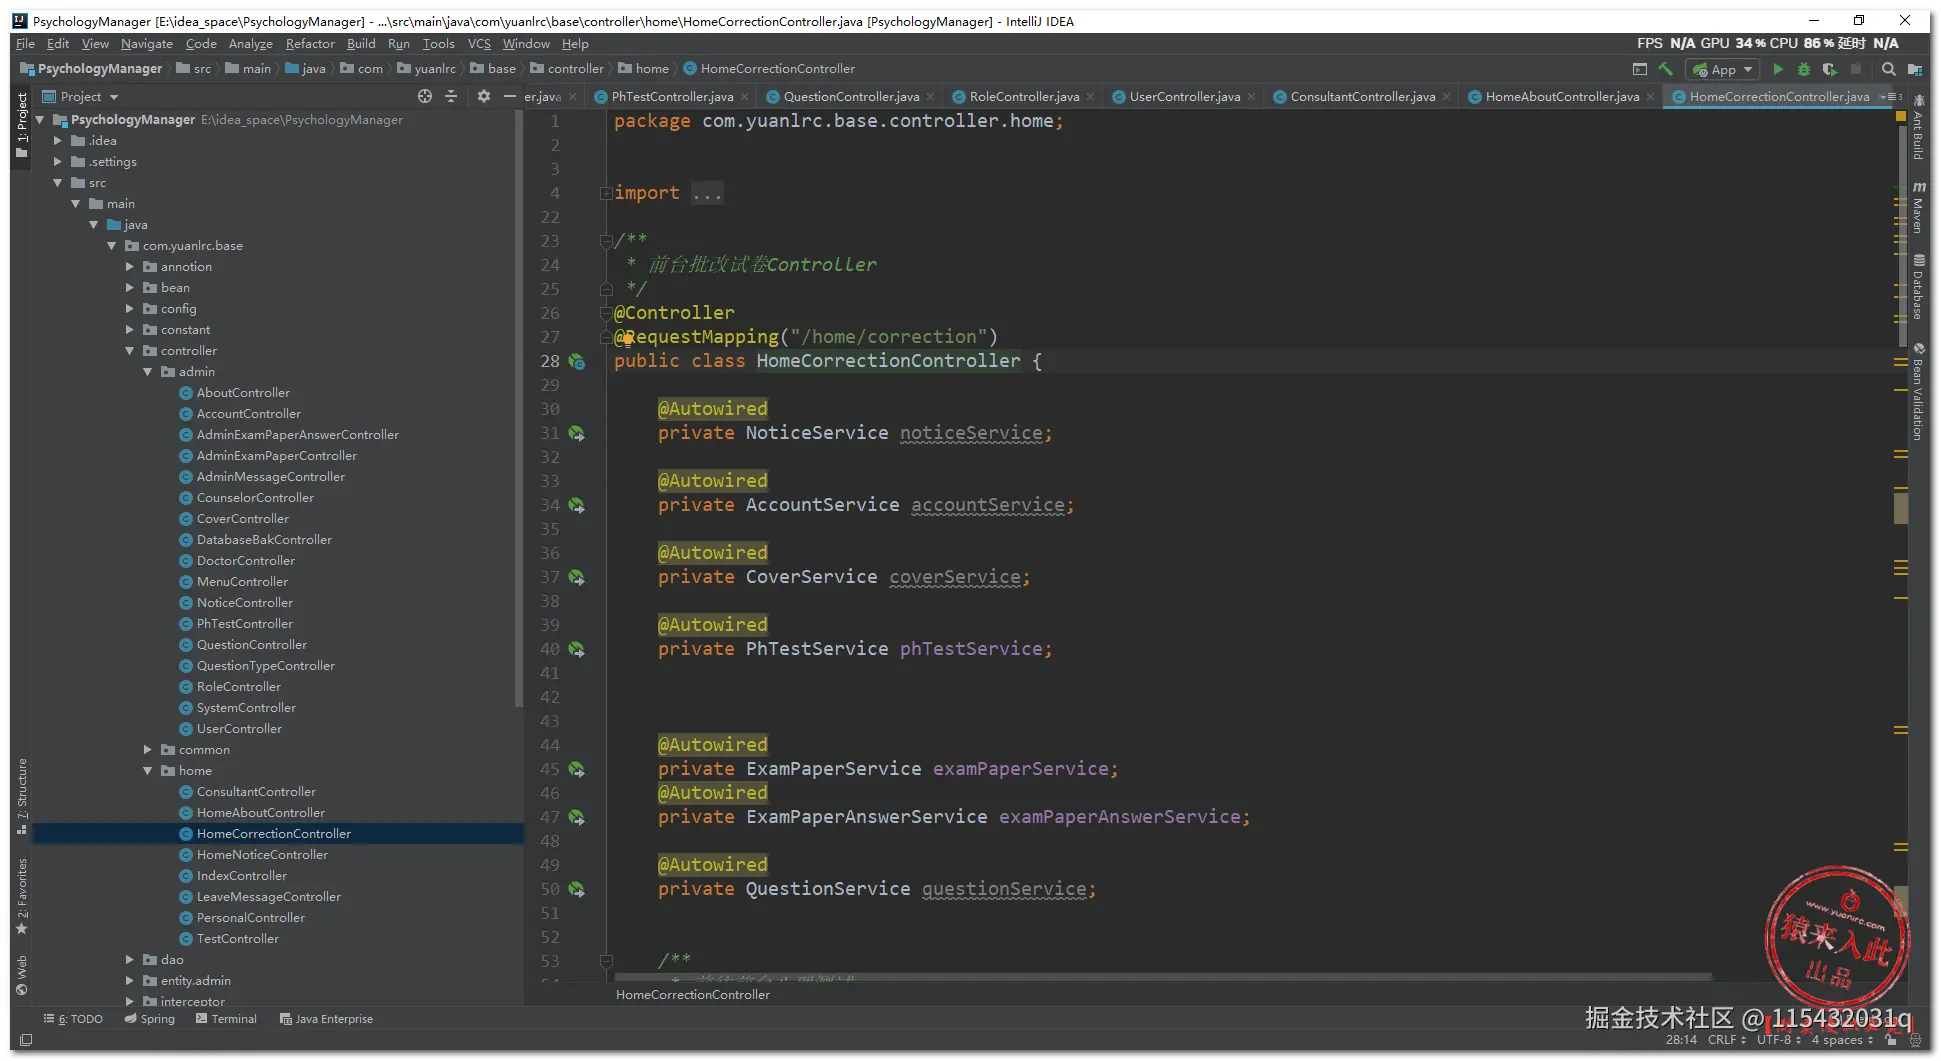Click the Spring bean gutter icon beside noticeService
This screenshot has height=1061, width=1941.
coord(577,433)
